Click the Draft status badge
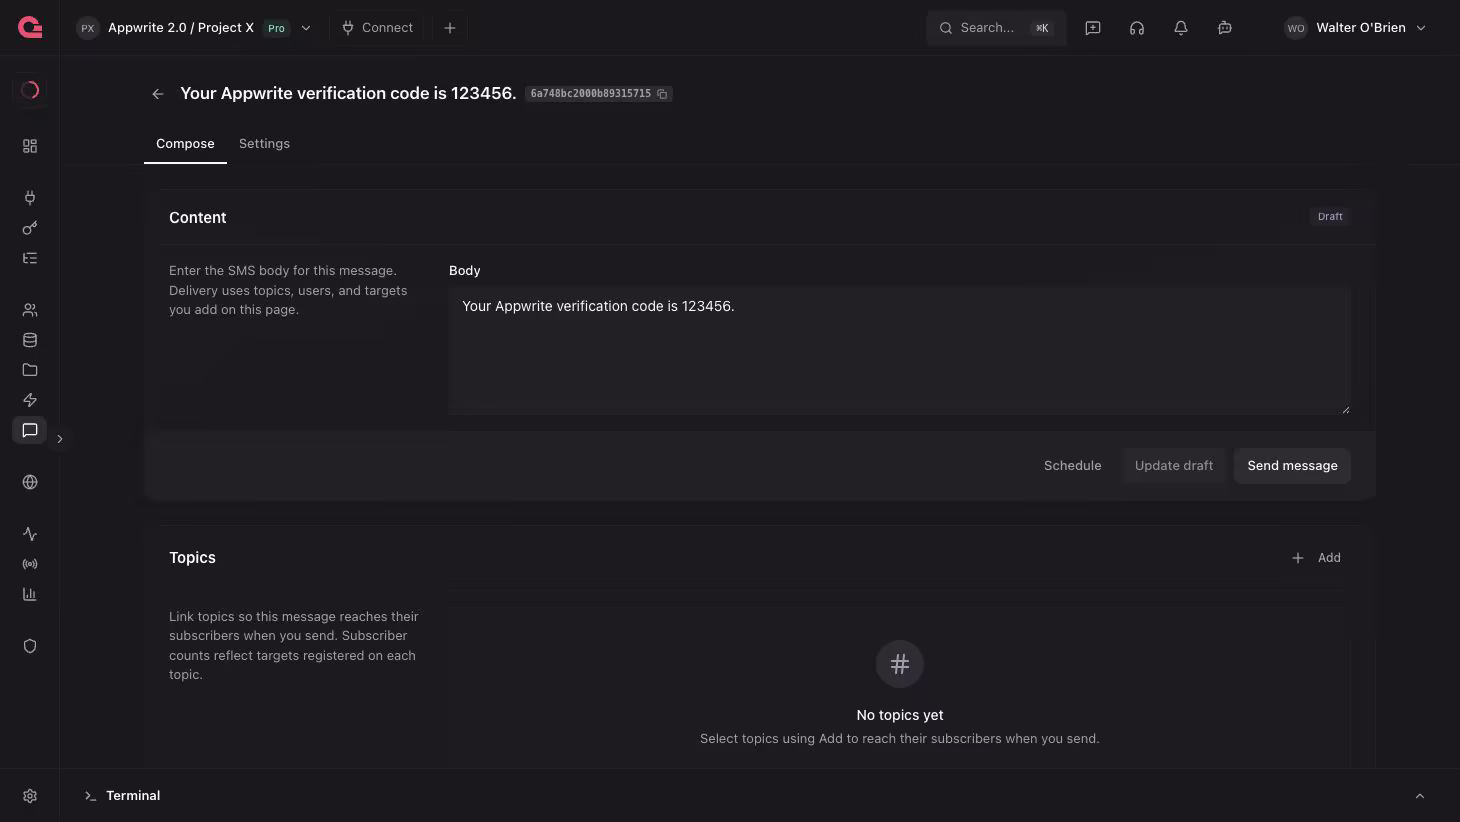 (x=1330, y=217)
